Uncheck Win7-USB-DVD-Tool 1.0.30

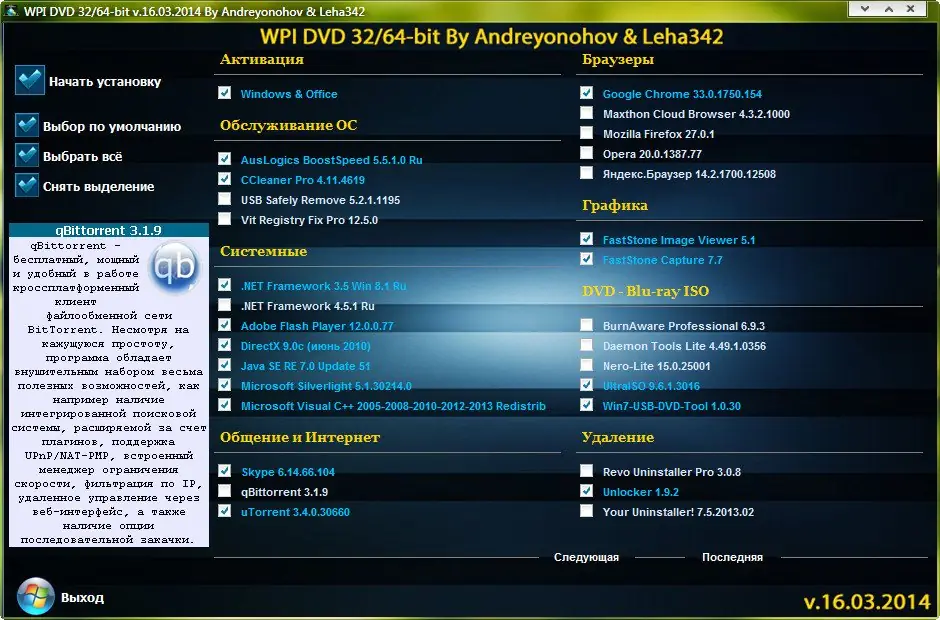[587, 405]
